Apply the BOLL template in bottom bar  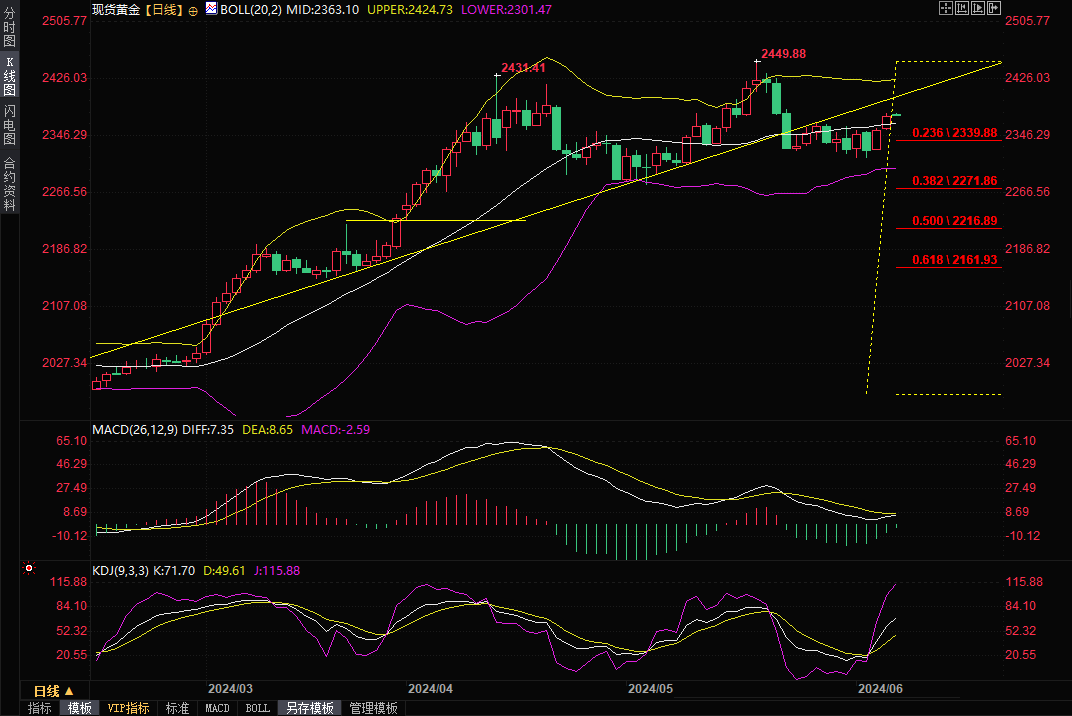coord(258,708)
